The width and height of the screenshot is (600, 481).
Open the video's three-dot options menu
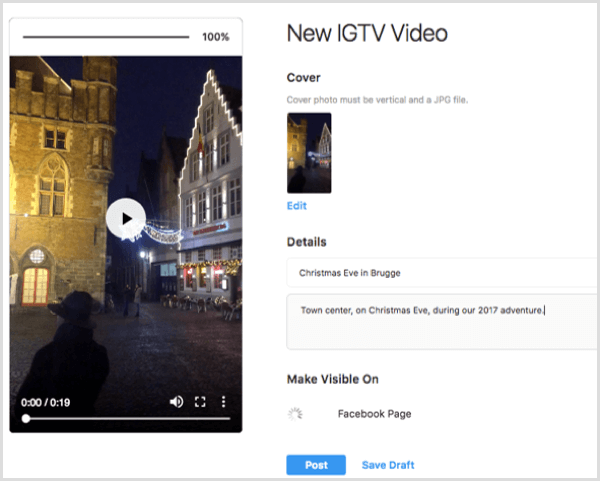point(223,401)
